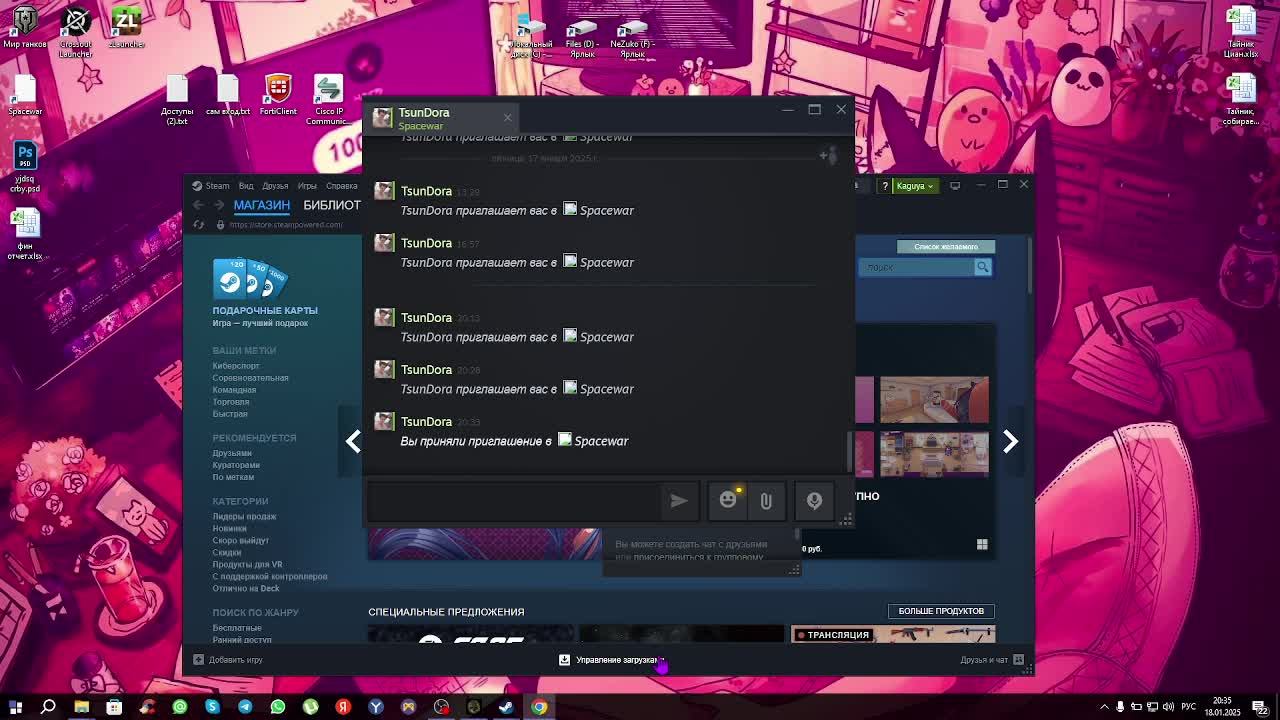The image size is (1280, 720).
Task: Open the Вид menu
Action: point(246,185)
